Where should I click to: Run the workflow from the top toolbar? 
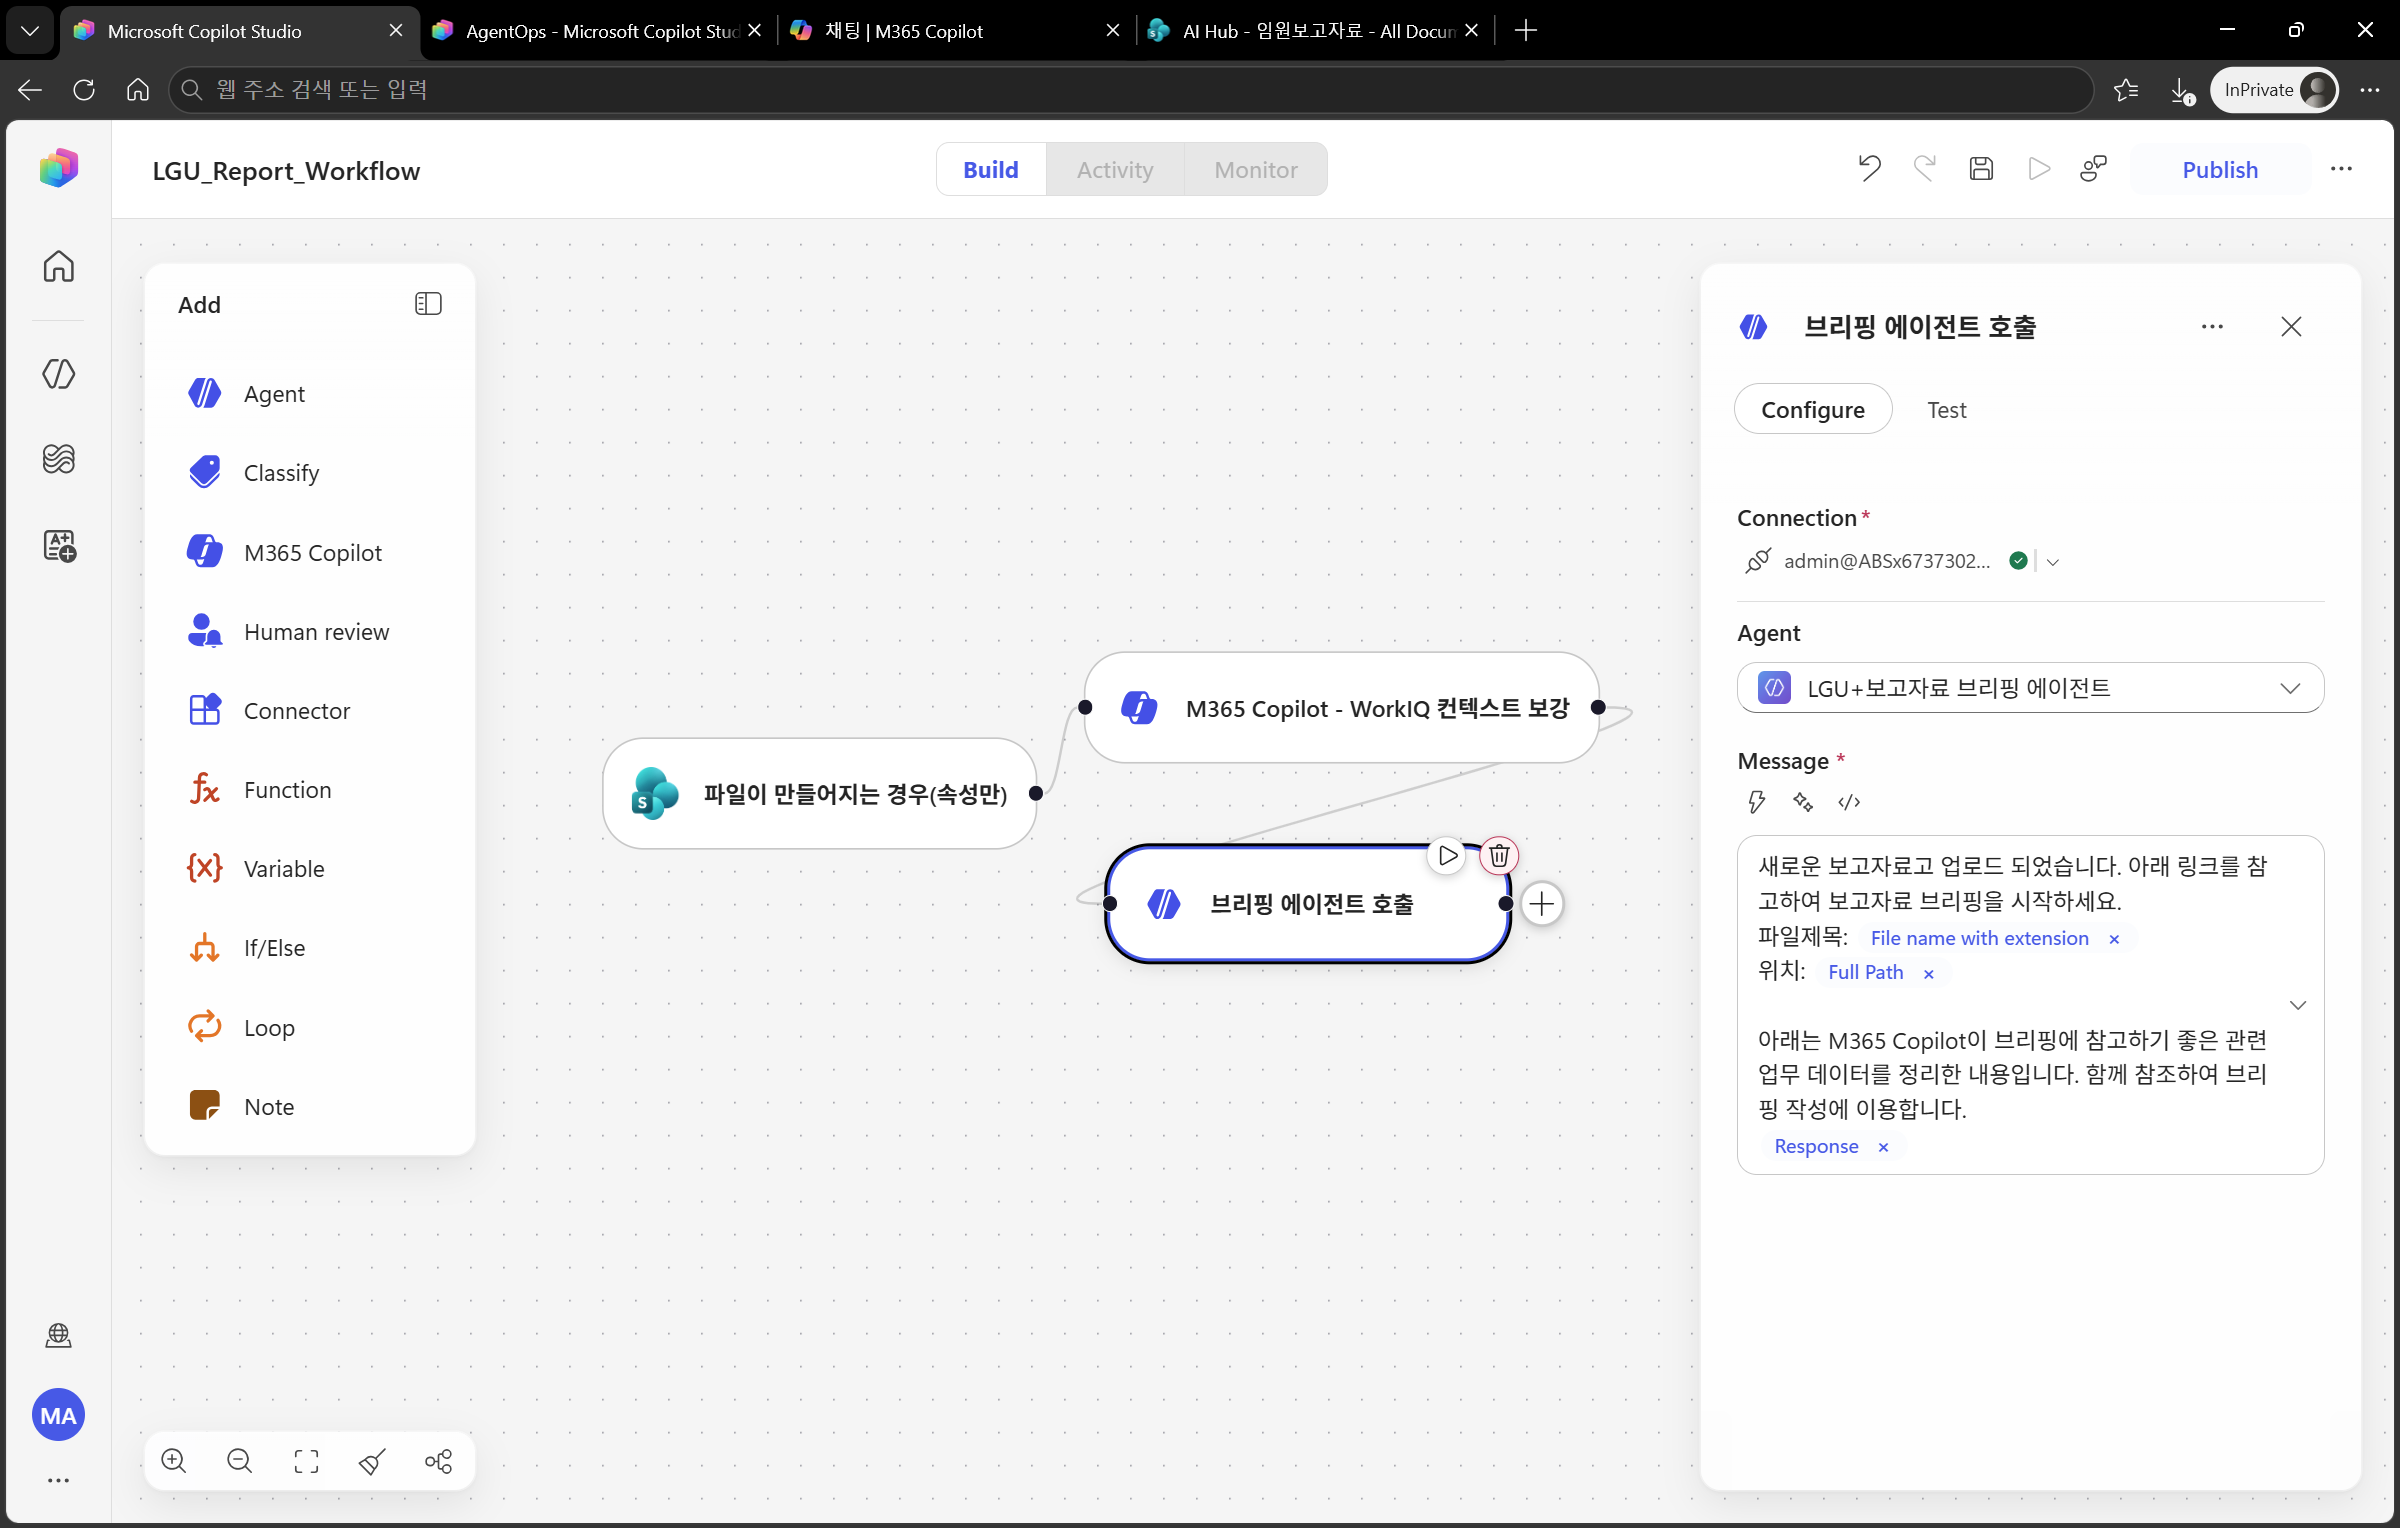pyautogui.click(x=2038, y=169)
